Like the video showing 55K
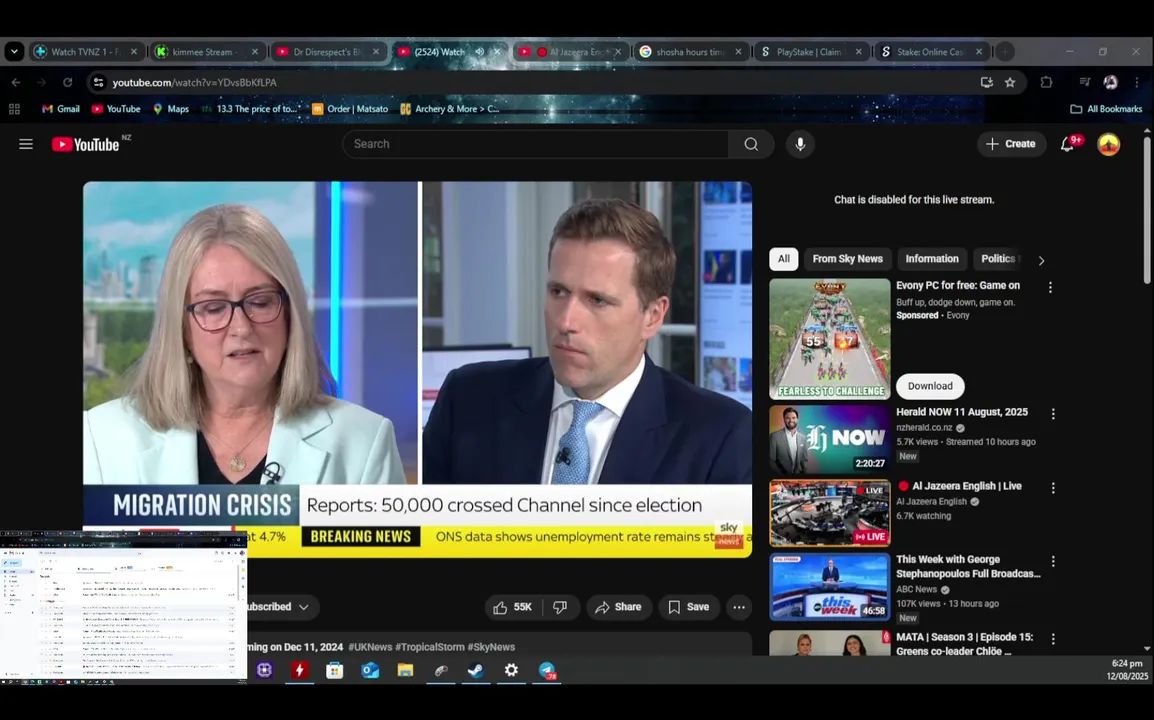 point(513,607)
